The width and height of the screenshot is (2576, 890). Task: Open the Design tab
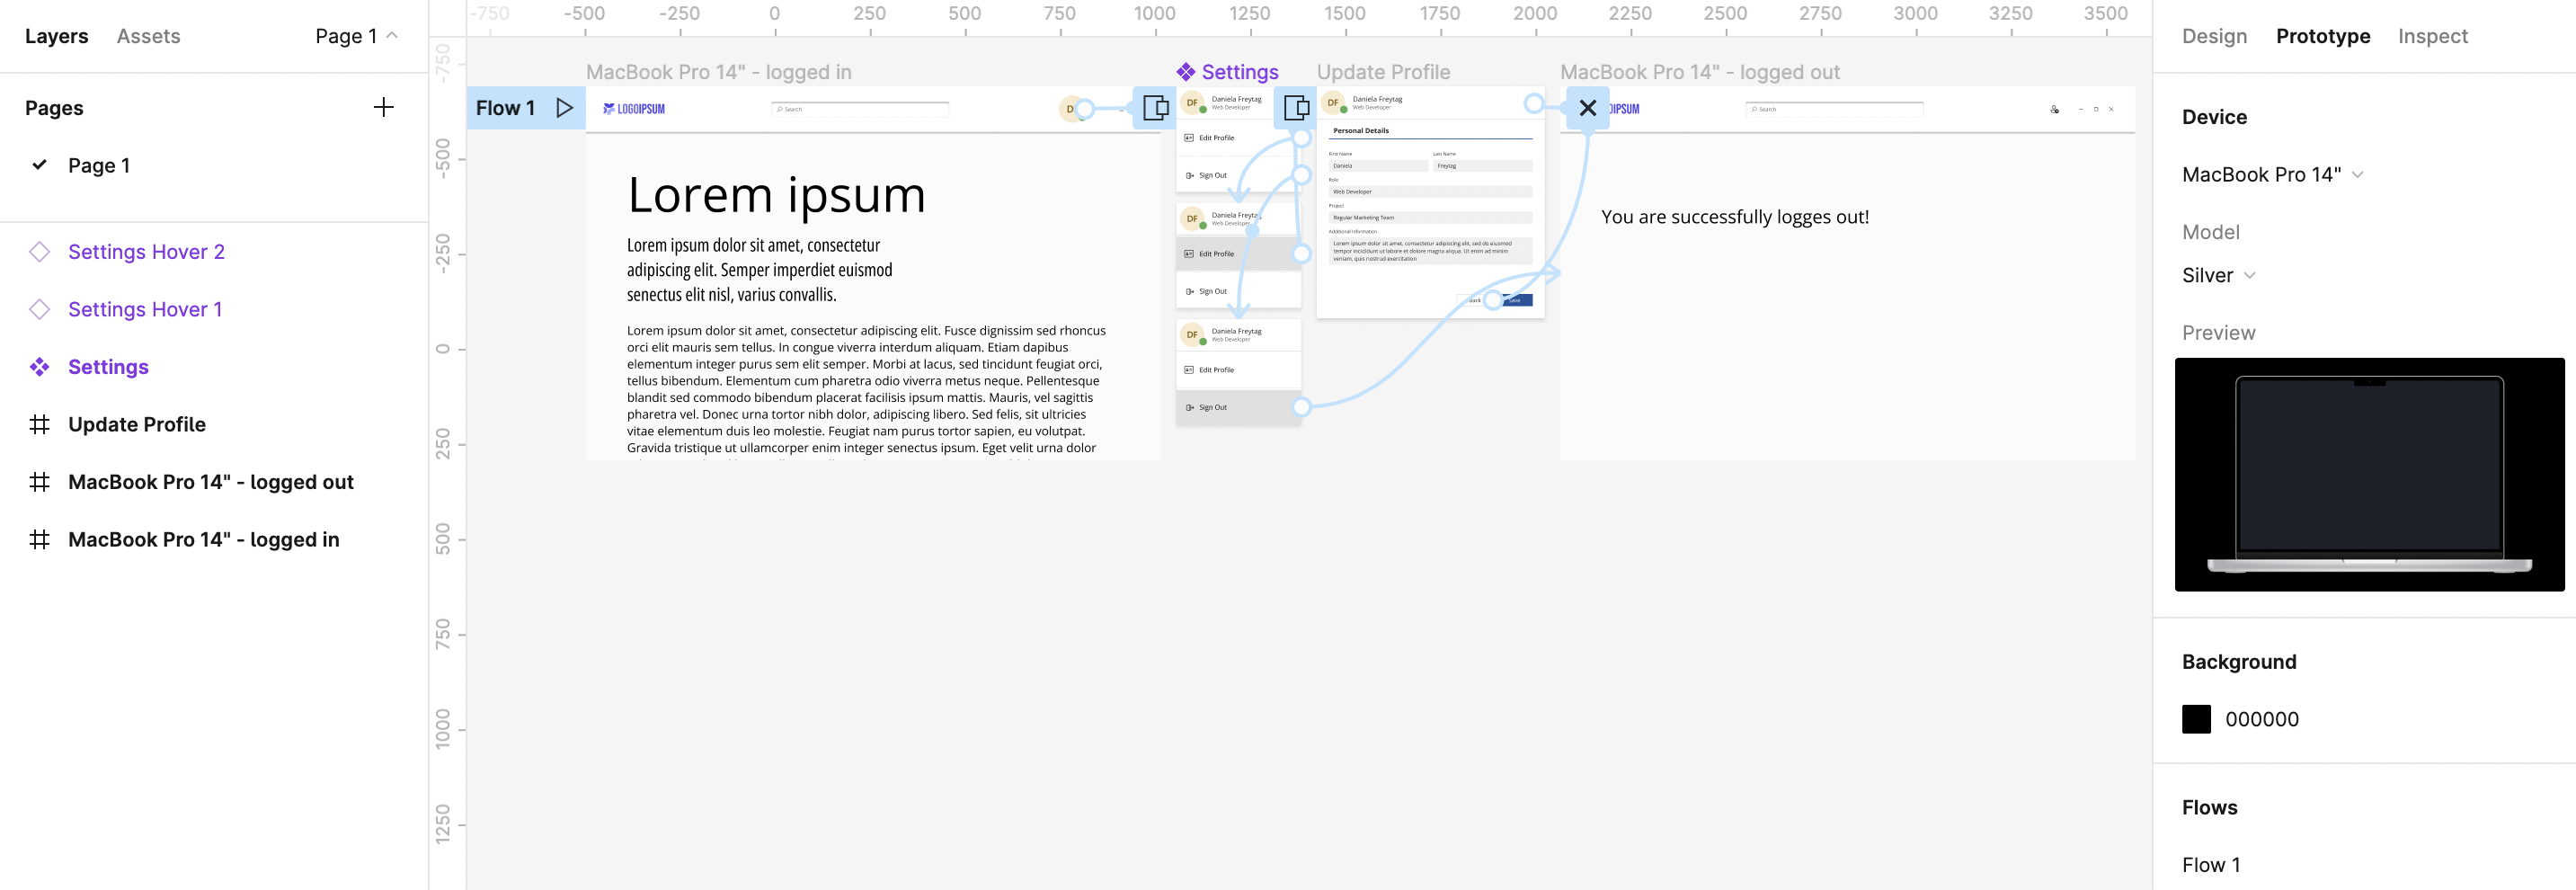point(2214,36)
